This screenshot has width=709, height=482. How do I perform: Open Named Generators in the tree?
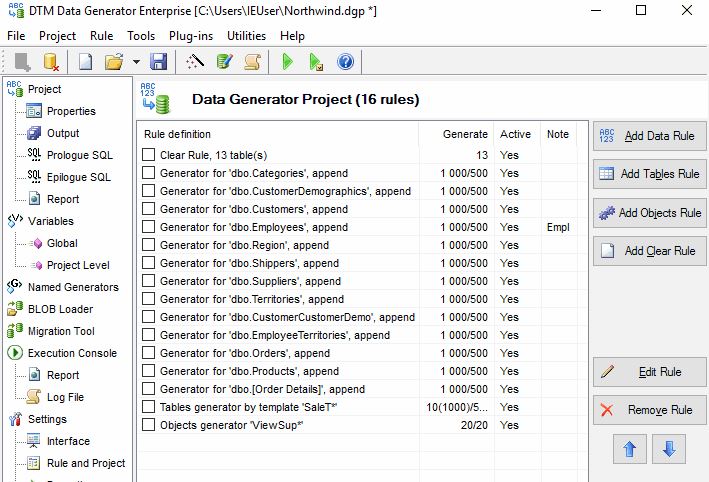73,287
